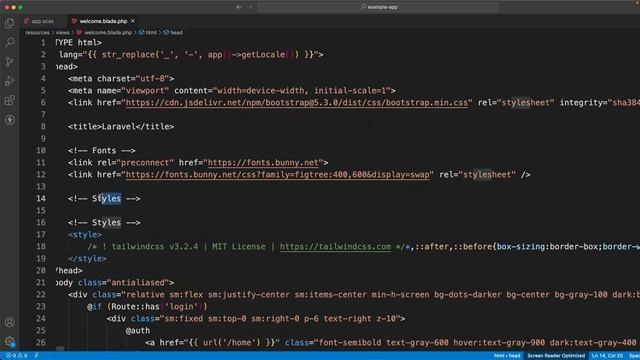Click the html > head status bar item
This screenshot has height=360, width=640.
click(x=507, y=356)
